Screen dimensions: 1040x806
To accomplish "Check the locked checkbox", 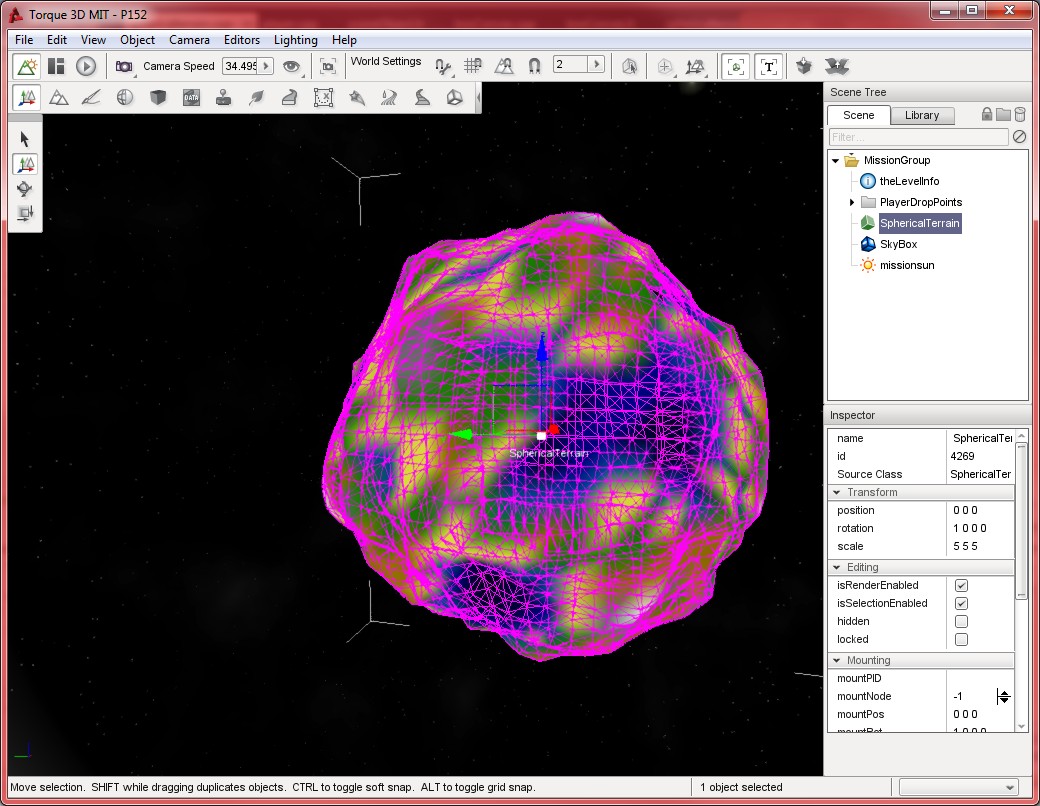I will 961,639.
